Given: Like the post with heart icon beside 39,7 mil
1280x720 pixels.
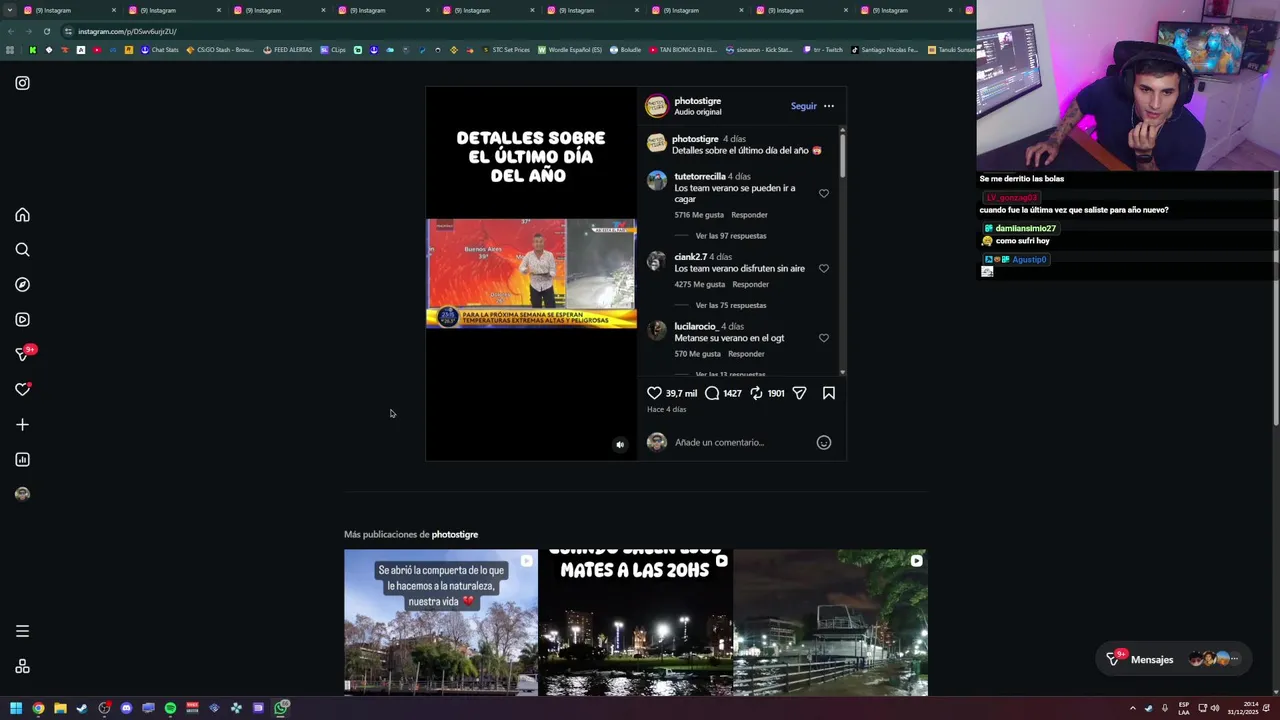Looking at the screenshot, I should click(654, 393).
